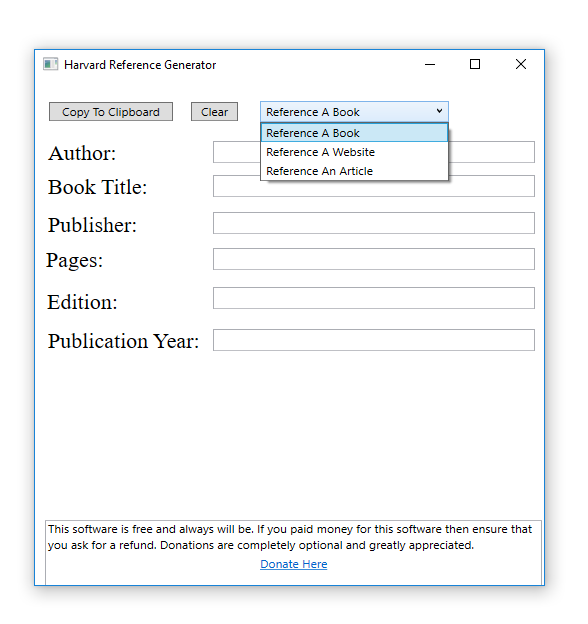Focus the Author text field
Image resolution: width=588 pixels, height=624 pixels.
tap(374, 152)
